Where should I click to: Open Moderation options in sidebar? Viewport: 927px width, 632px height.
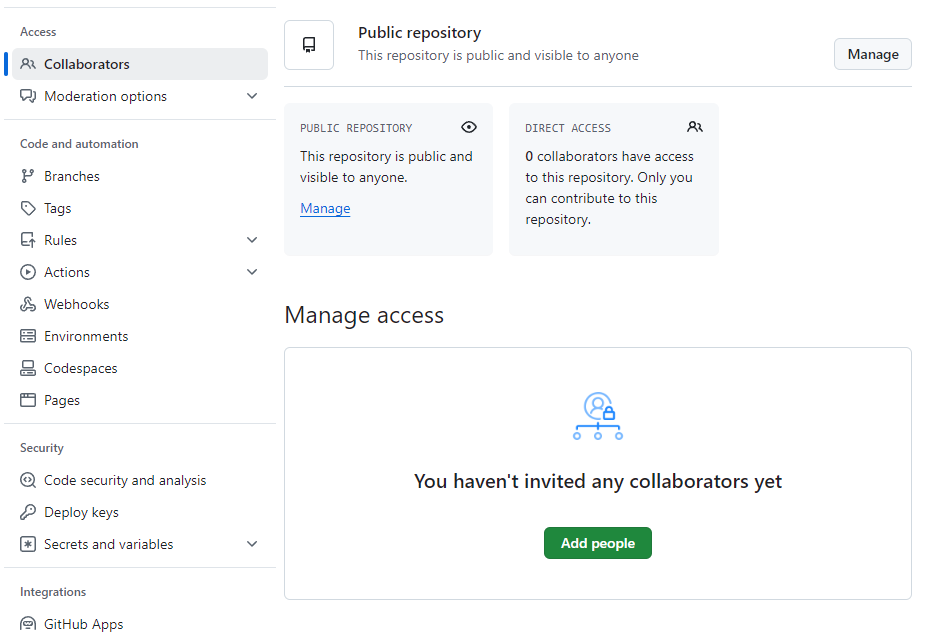140,96
